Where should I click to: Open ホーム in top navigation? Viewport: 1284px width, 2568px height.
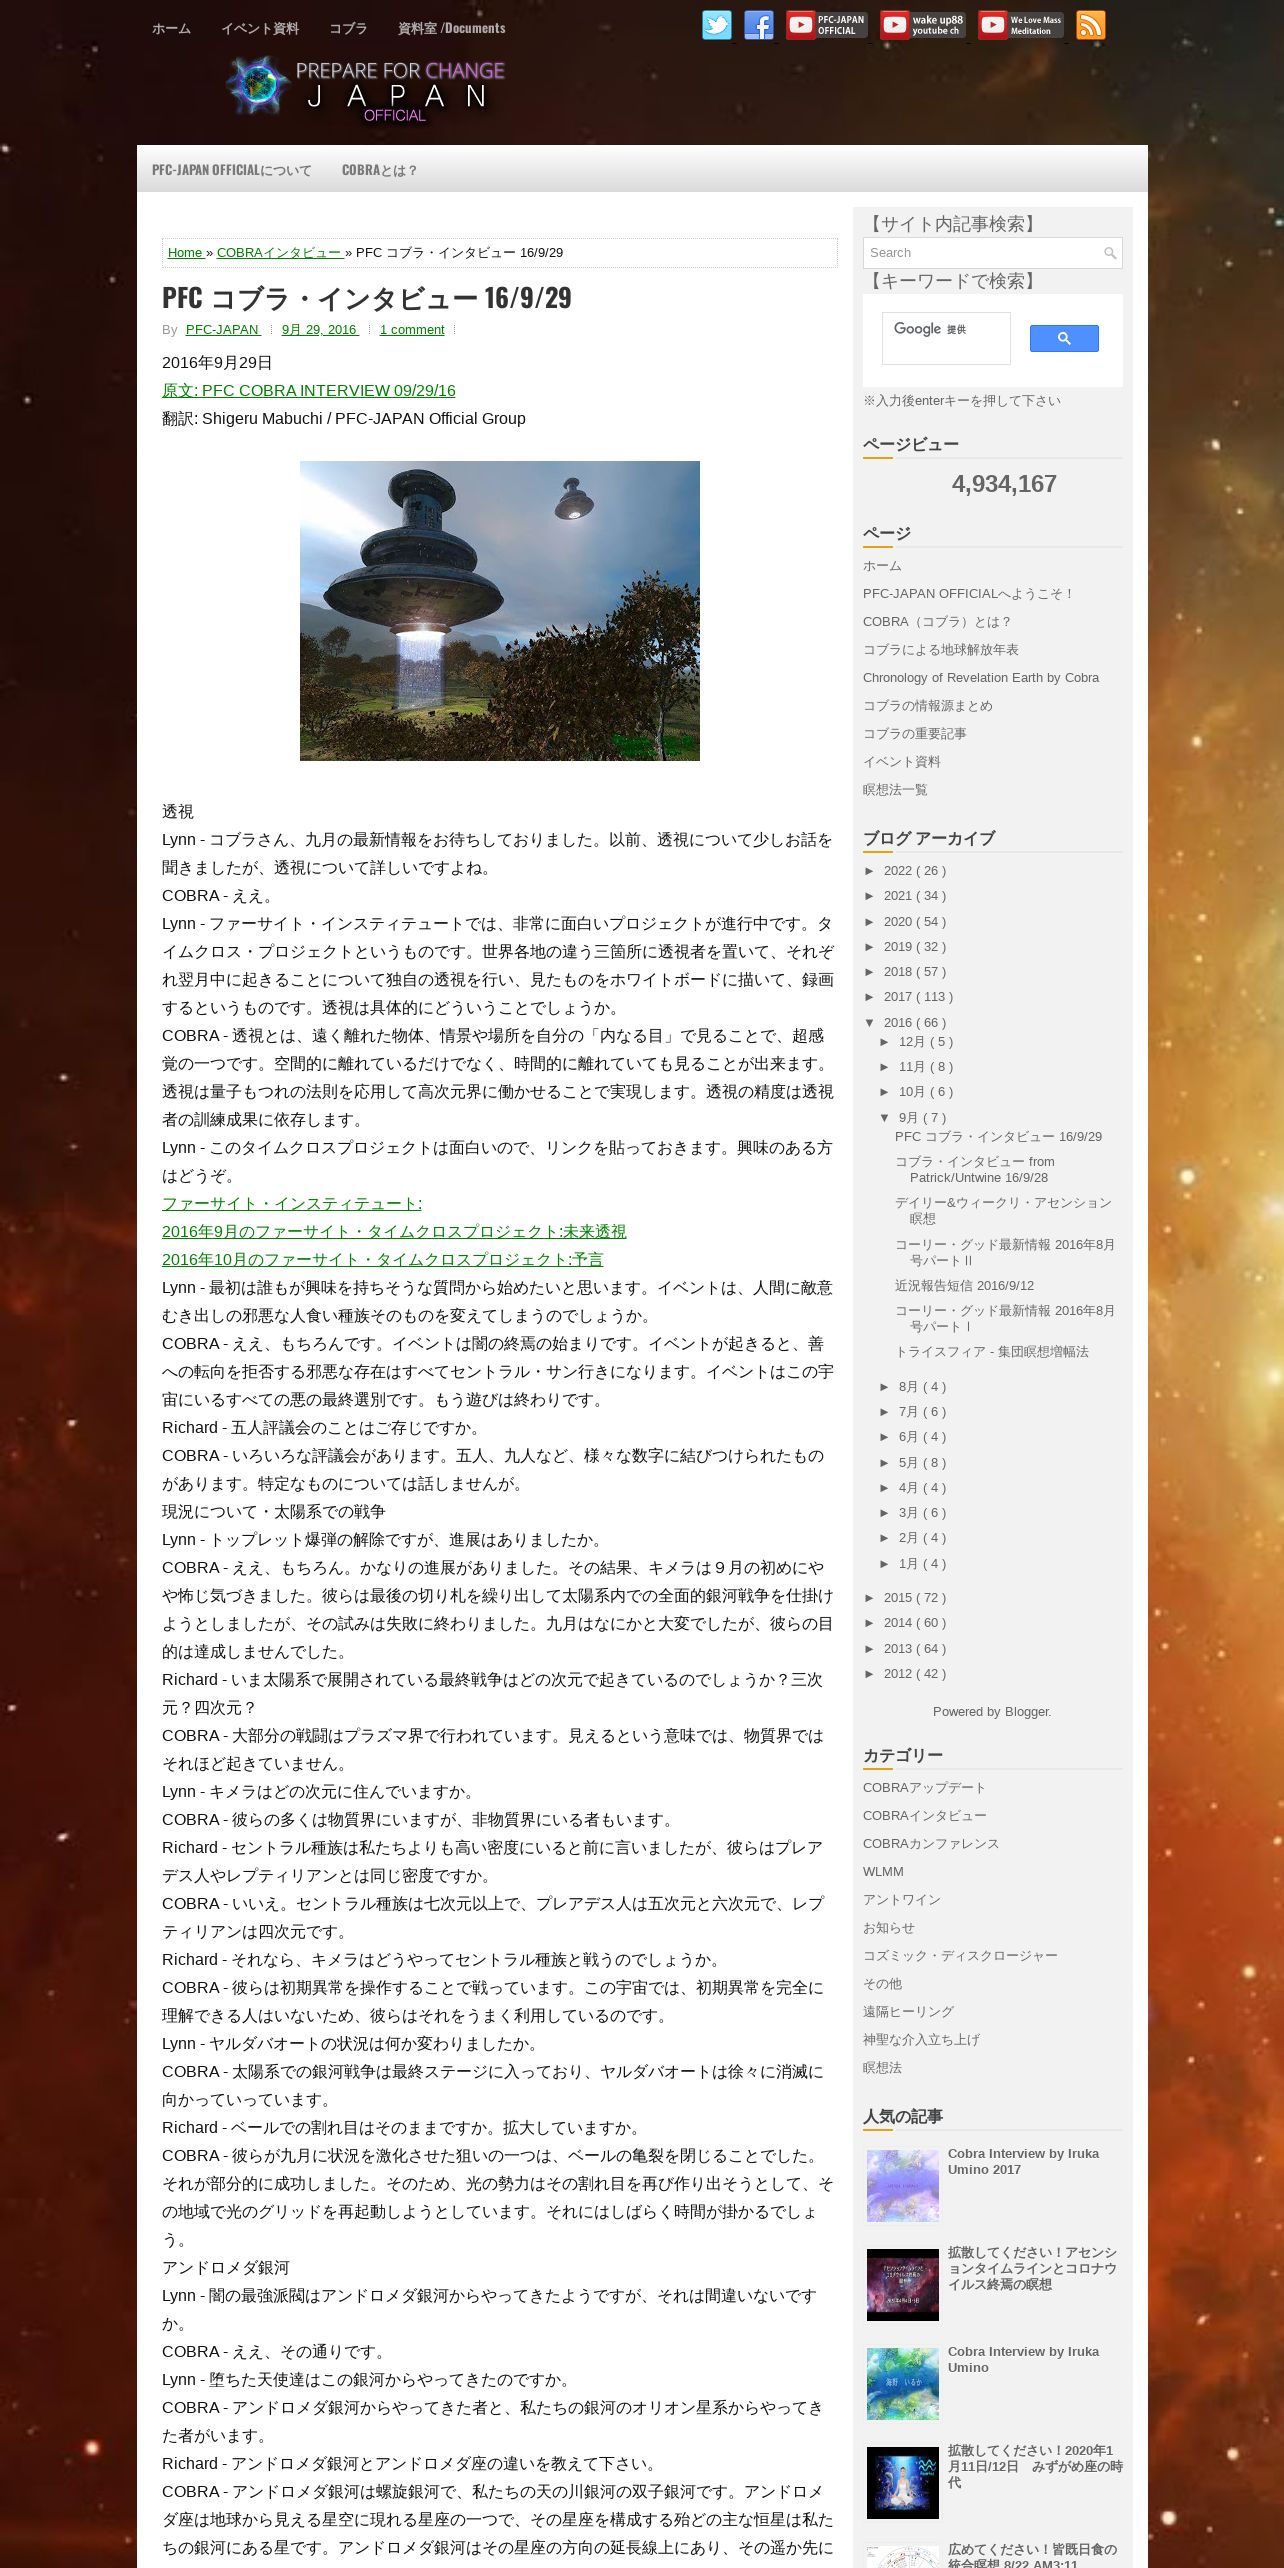point(171,28)
